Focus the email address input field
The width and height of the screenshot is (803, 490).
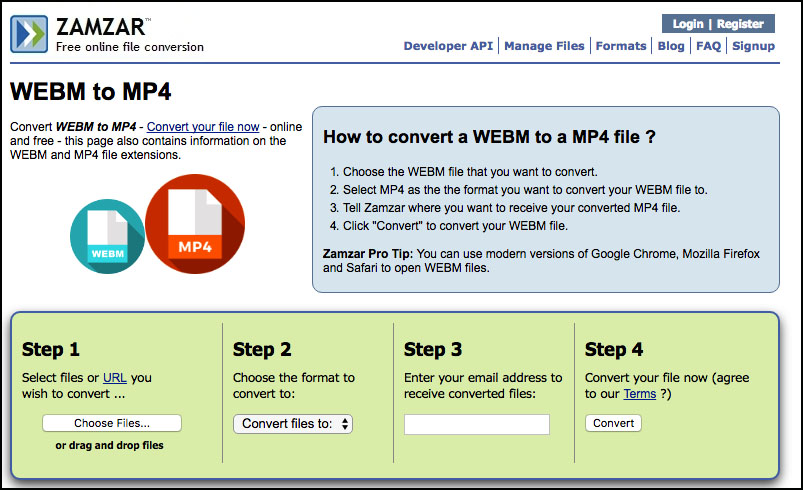click(477, 424)
